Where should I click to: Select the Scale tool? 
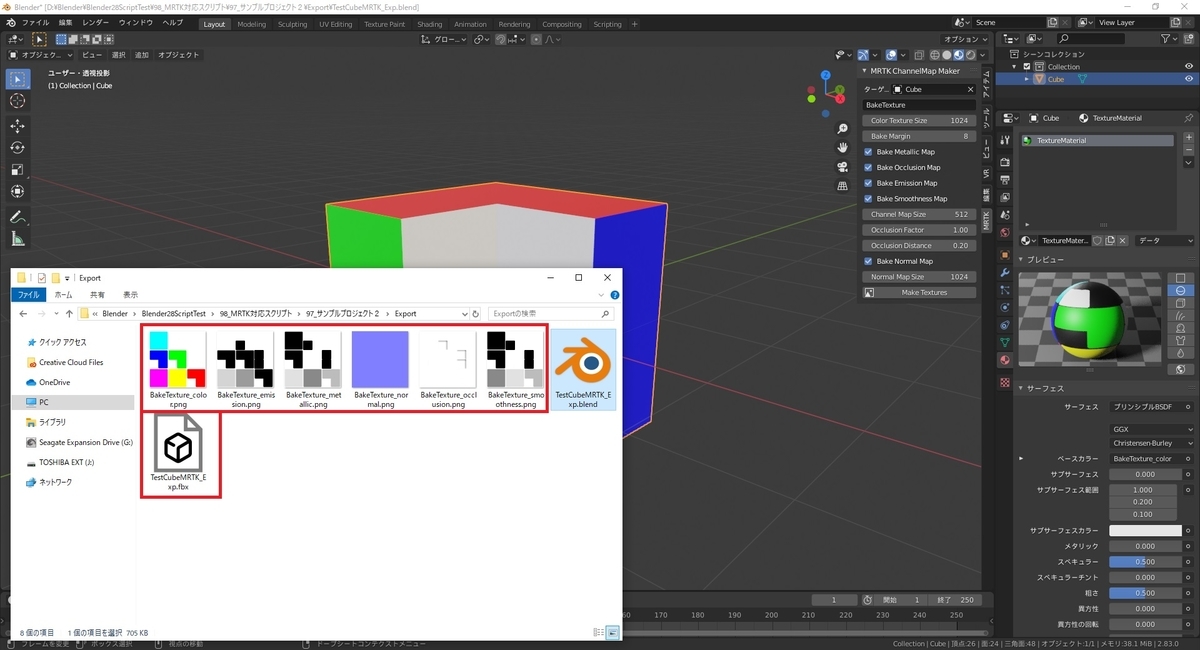(x=17, y=169)
